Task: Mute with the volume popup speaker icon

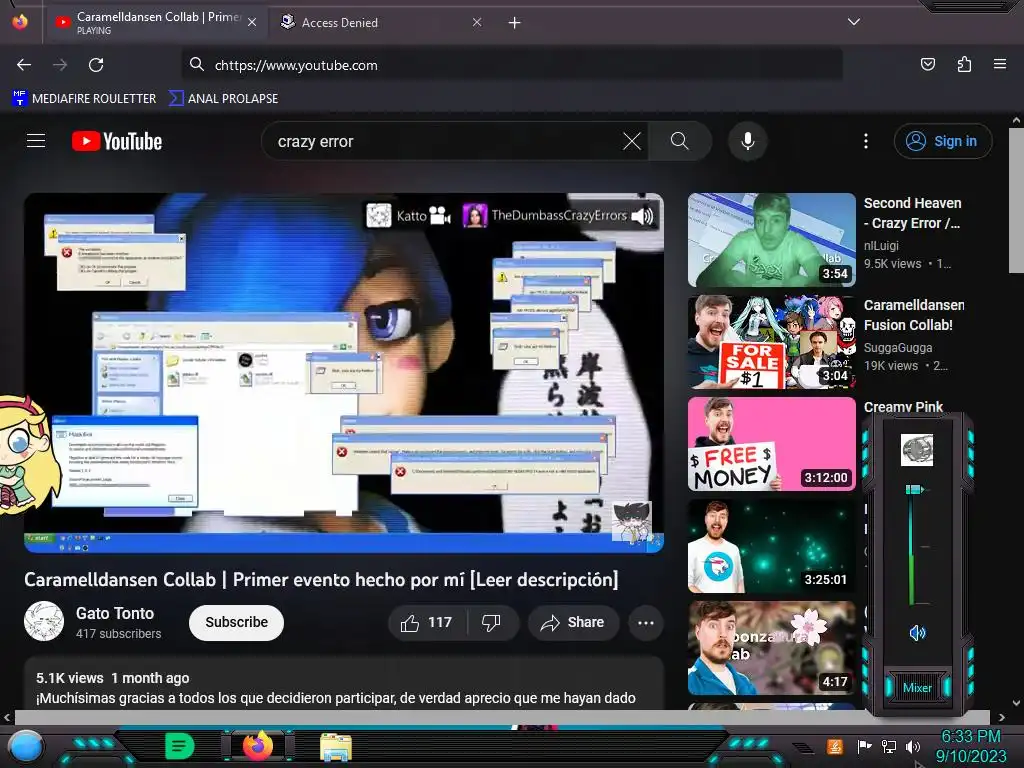Action: (x=917, y=632)
